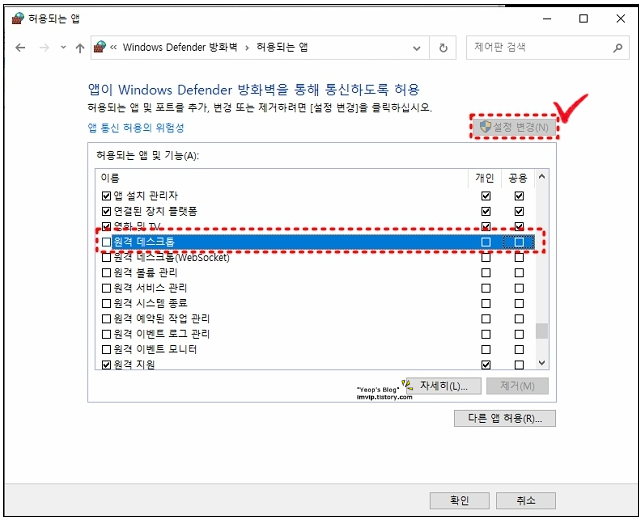Click the list scrollbar down arrow

coord(542,363)
